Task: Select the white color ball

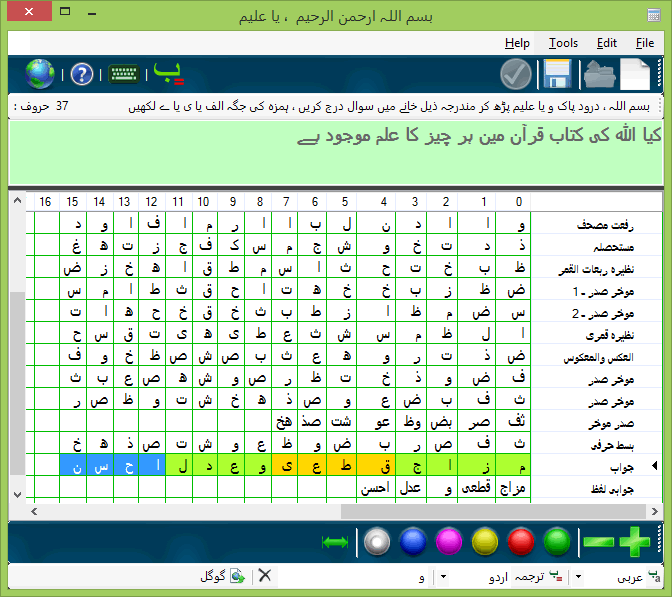Action: (377, 542)
